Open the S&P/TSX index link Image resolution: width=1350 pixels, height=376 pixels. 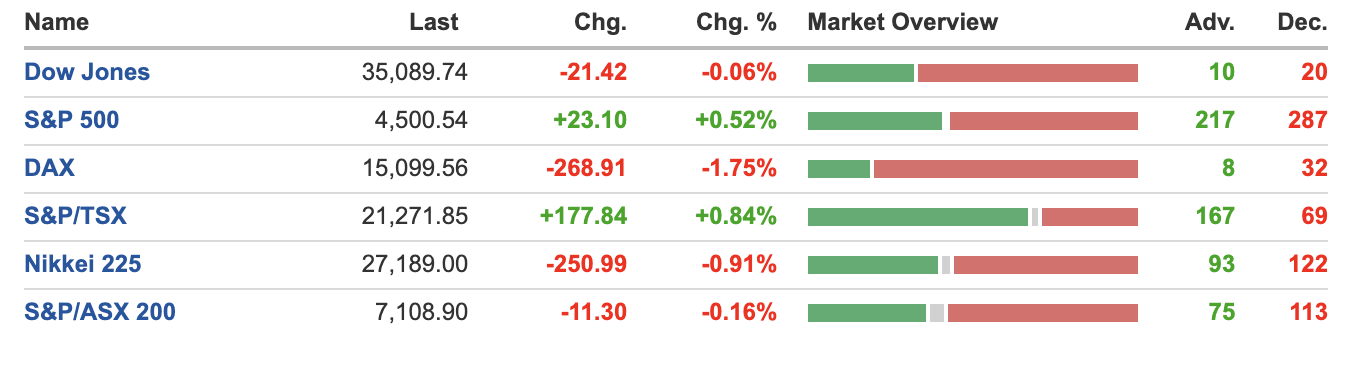pyautogui.click(x=75, y=216)
